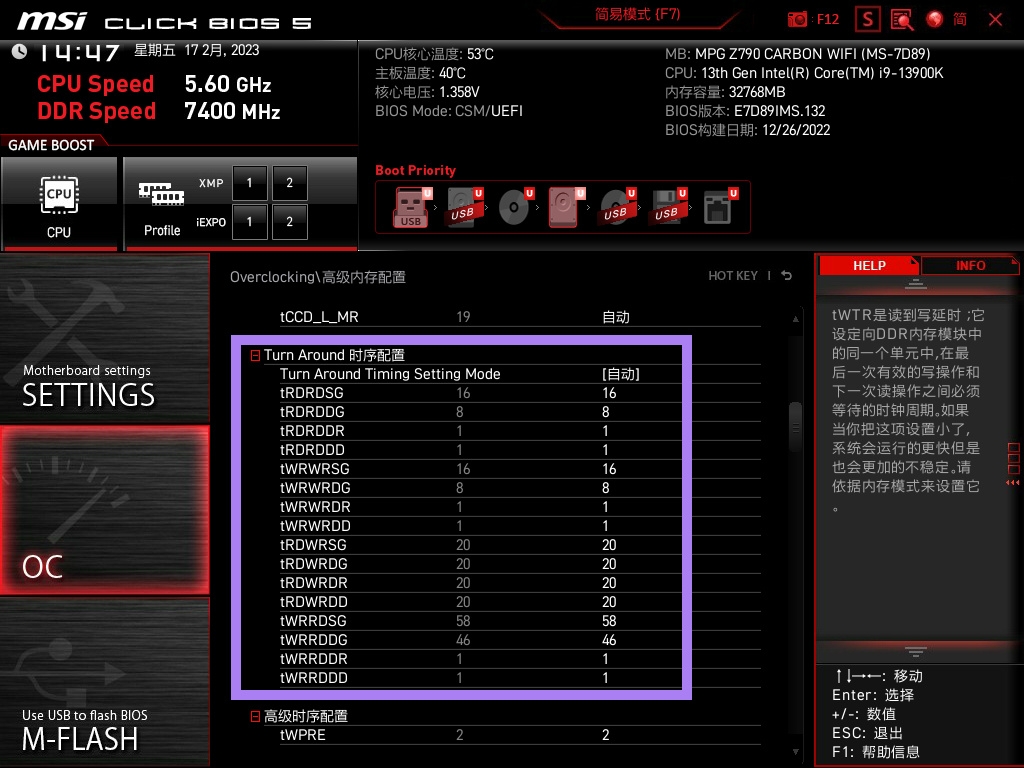1024x768 pixels.
Task: Close BIOS with the red X
Action: (x=995, y=20)
